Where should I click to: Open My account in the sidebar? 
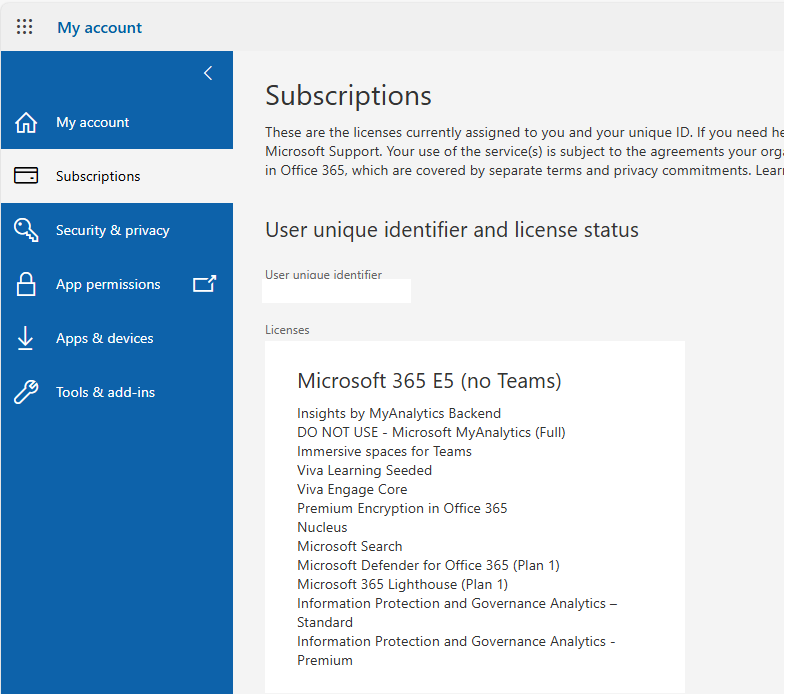tap(117, 122)
